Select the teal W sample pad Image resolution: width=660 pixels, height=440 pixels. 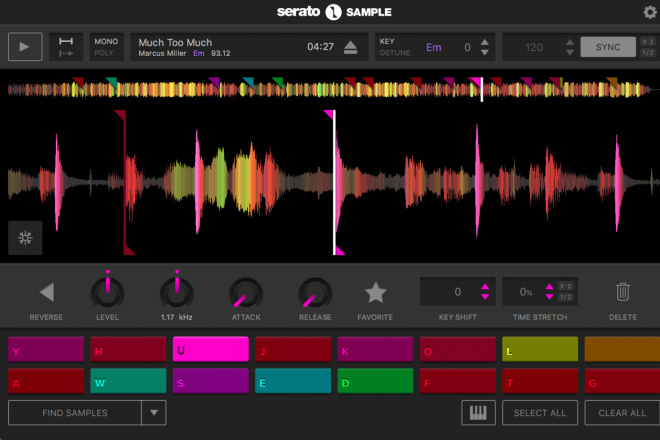click(128, 381)
